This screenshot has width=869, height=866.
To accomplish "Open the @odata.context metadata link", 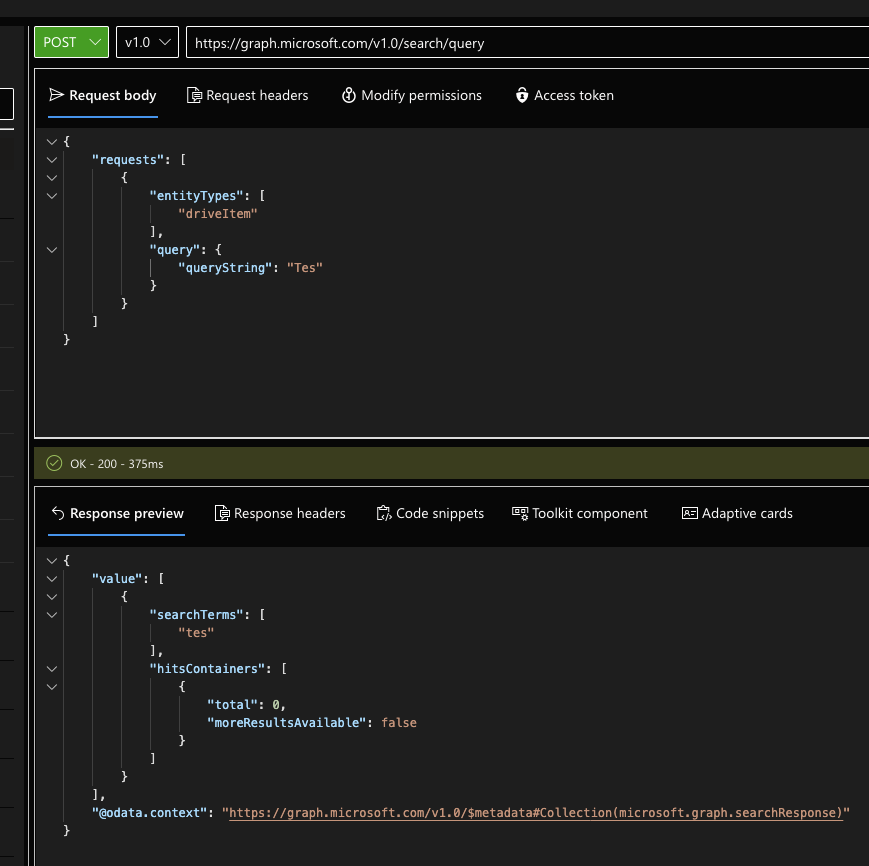I will pos(535,813).
